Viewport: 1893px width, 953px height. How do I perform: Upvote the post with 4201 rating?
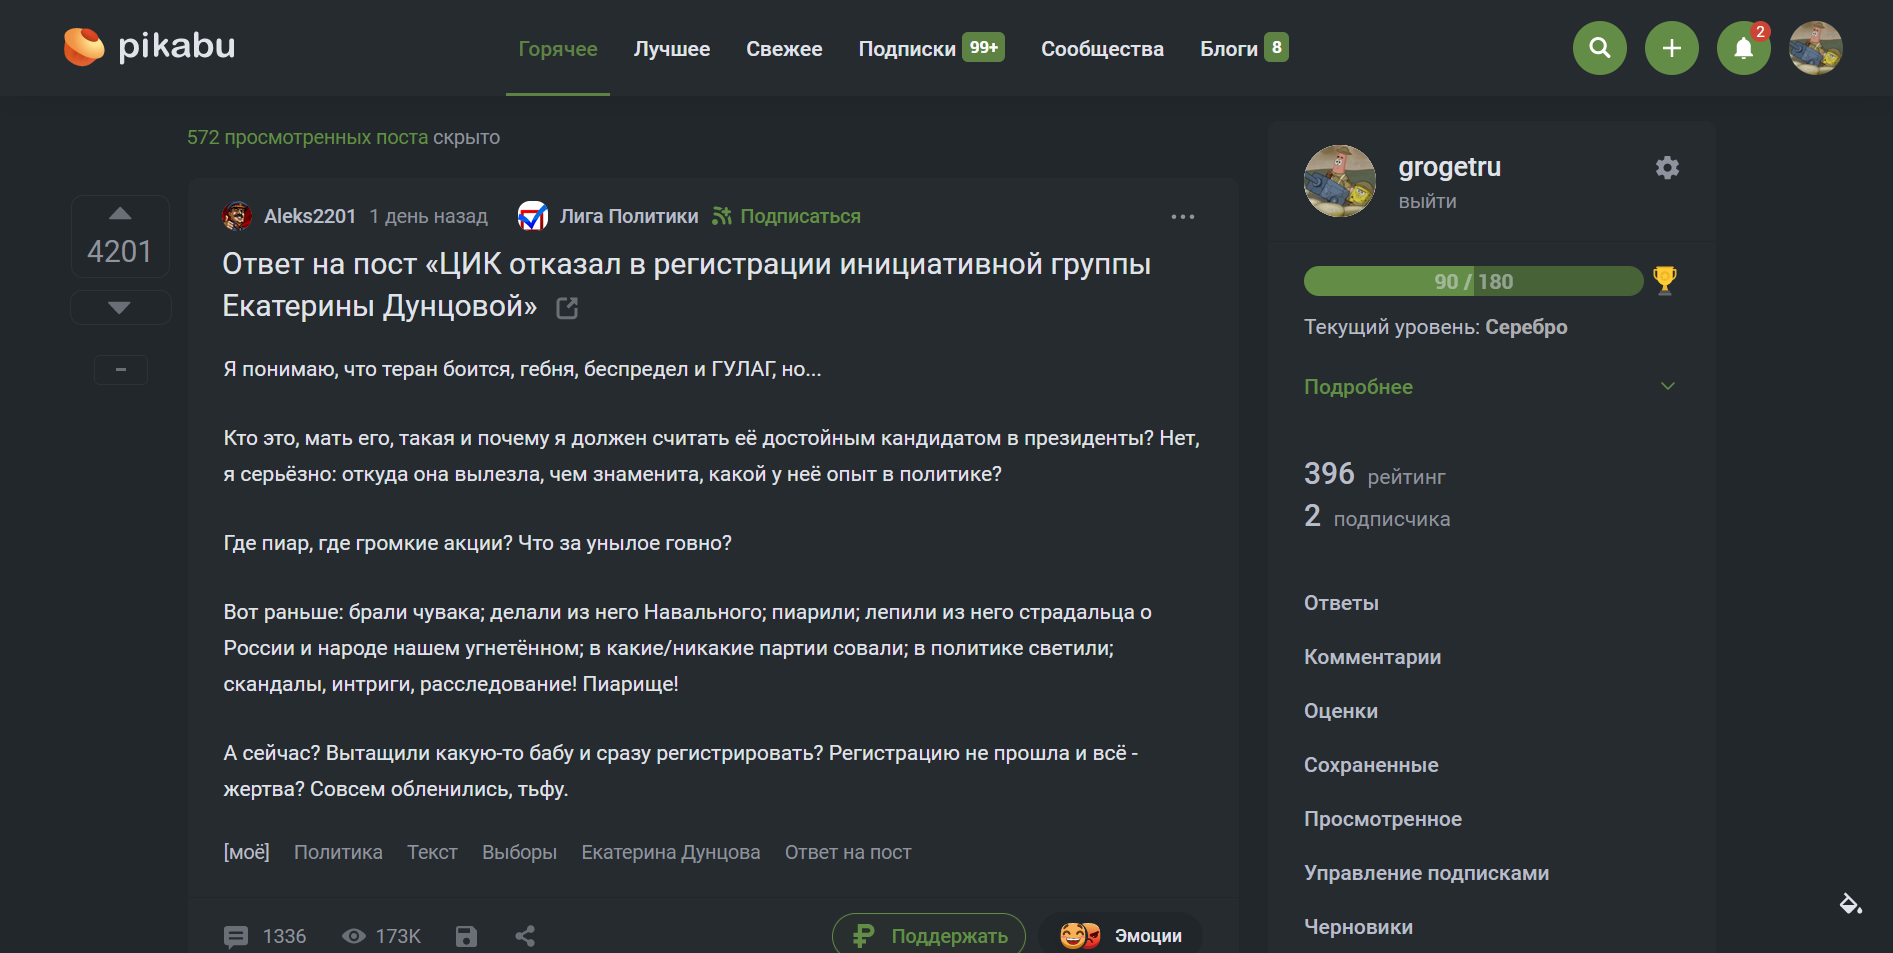point(120,213)
